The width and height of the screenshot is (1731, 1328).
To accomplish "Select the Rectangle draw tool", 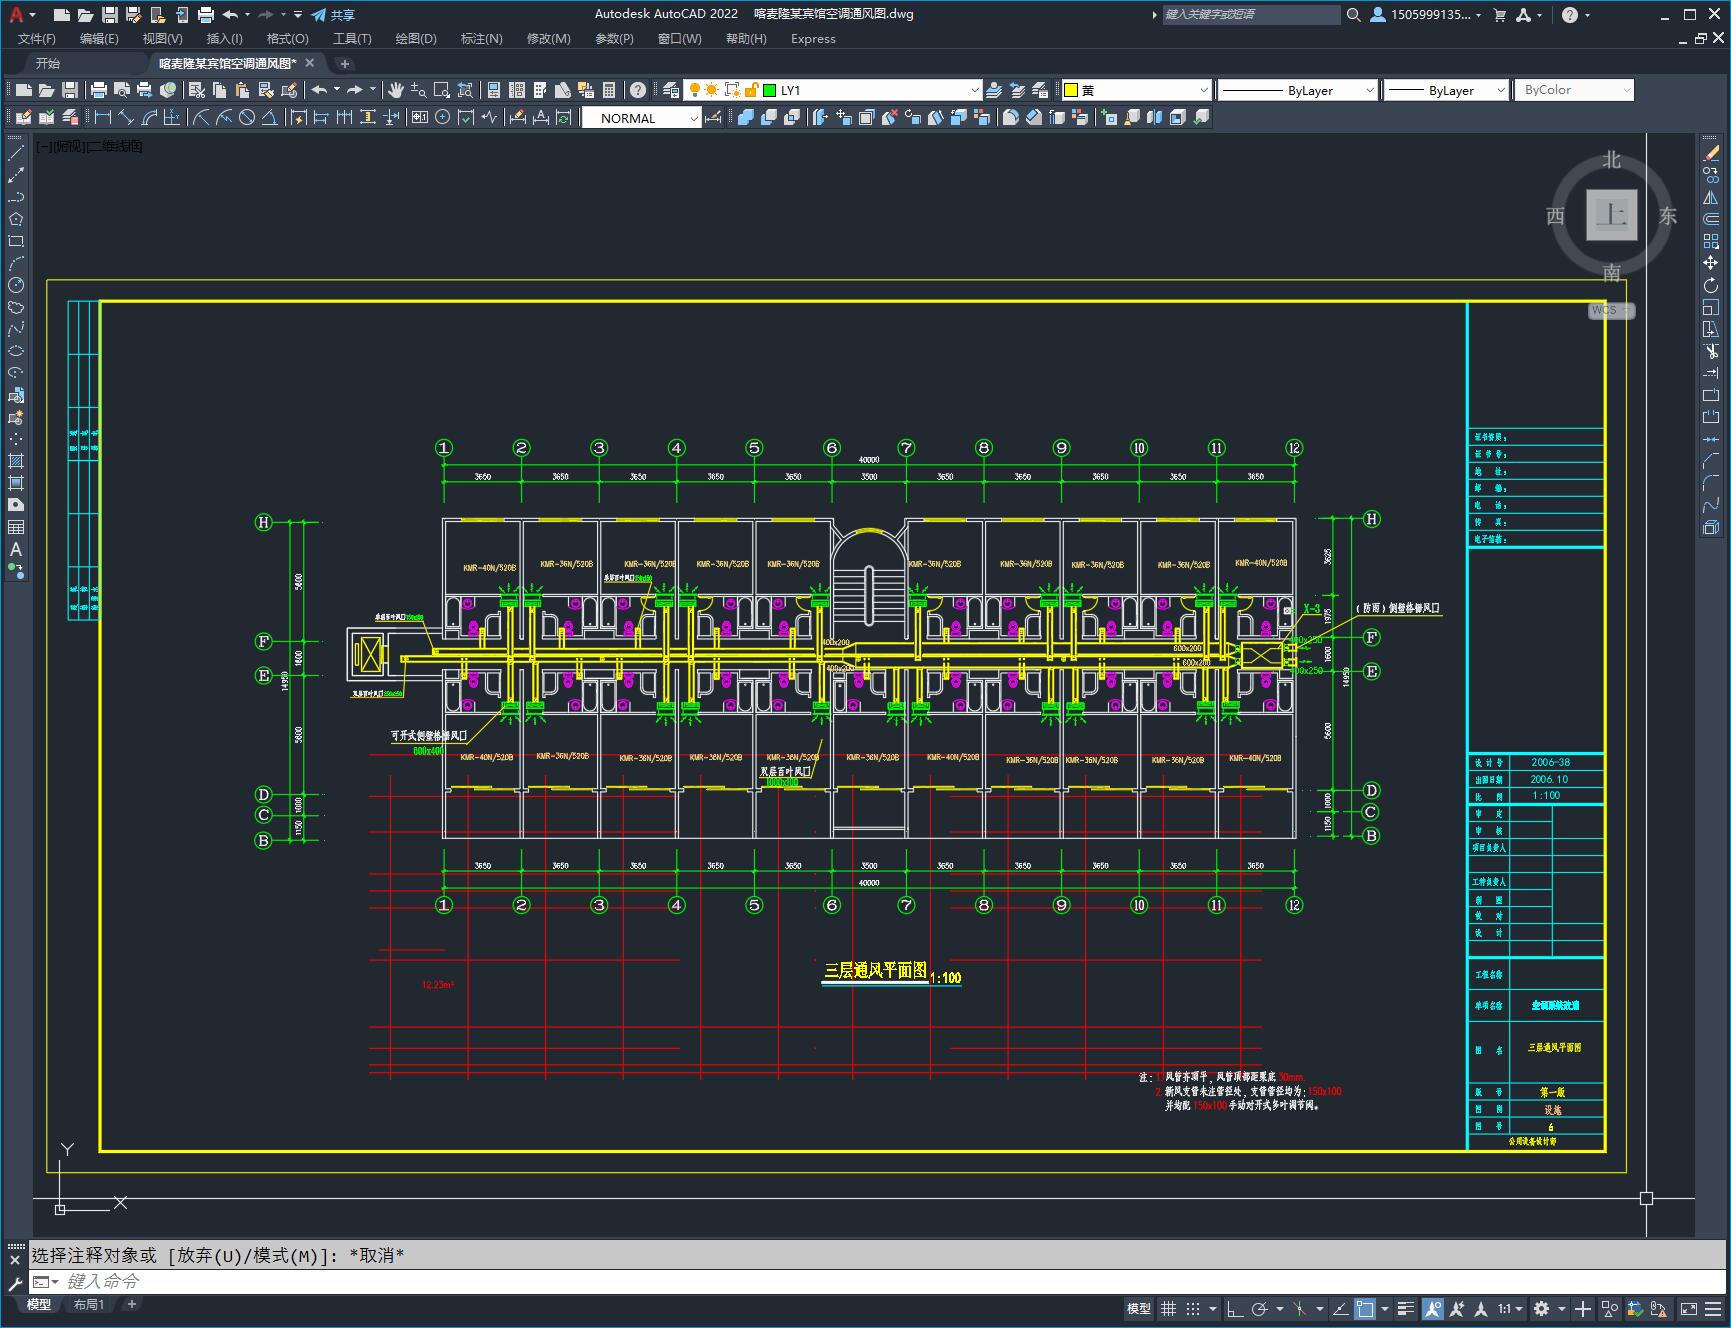I will click(16, 241).
